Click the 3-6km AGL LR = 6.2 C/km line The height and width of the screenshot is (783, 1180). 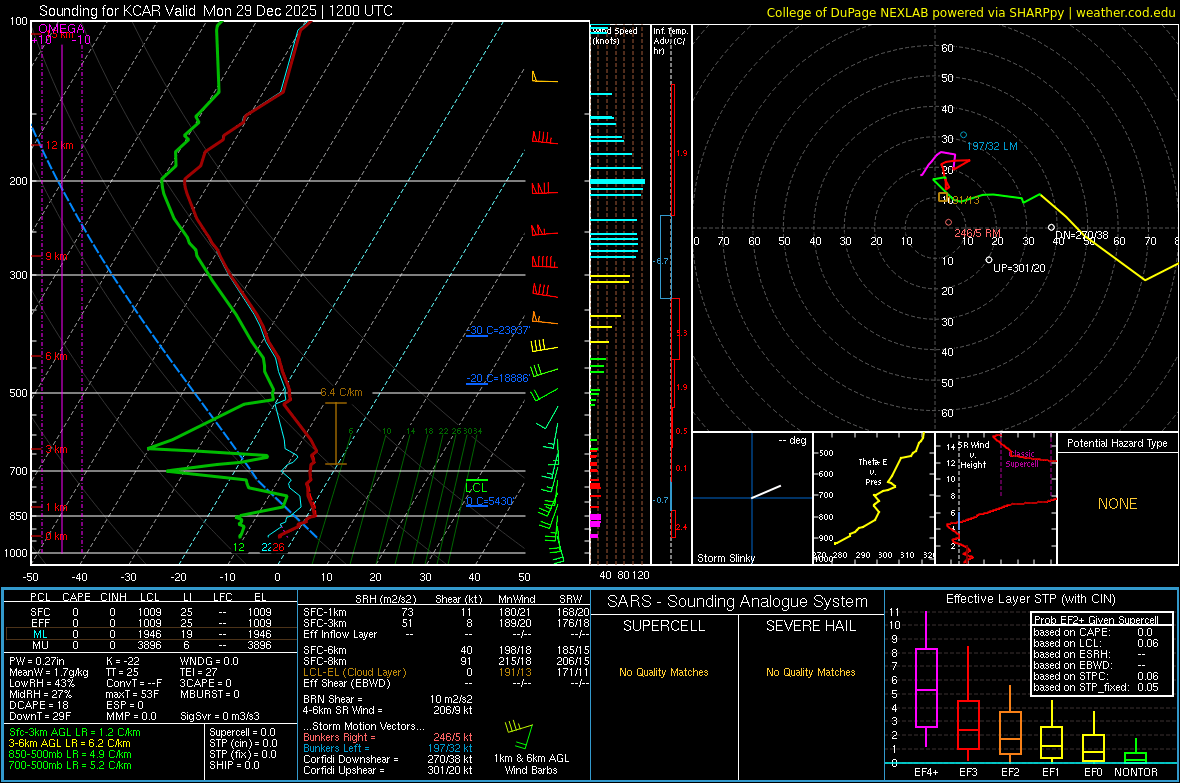click(x=69, y=743)
